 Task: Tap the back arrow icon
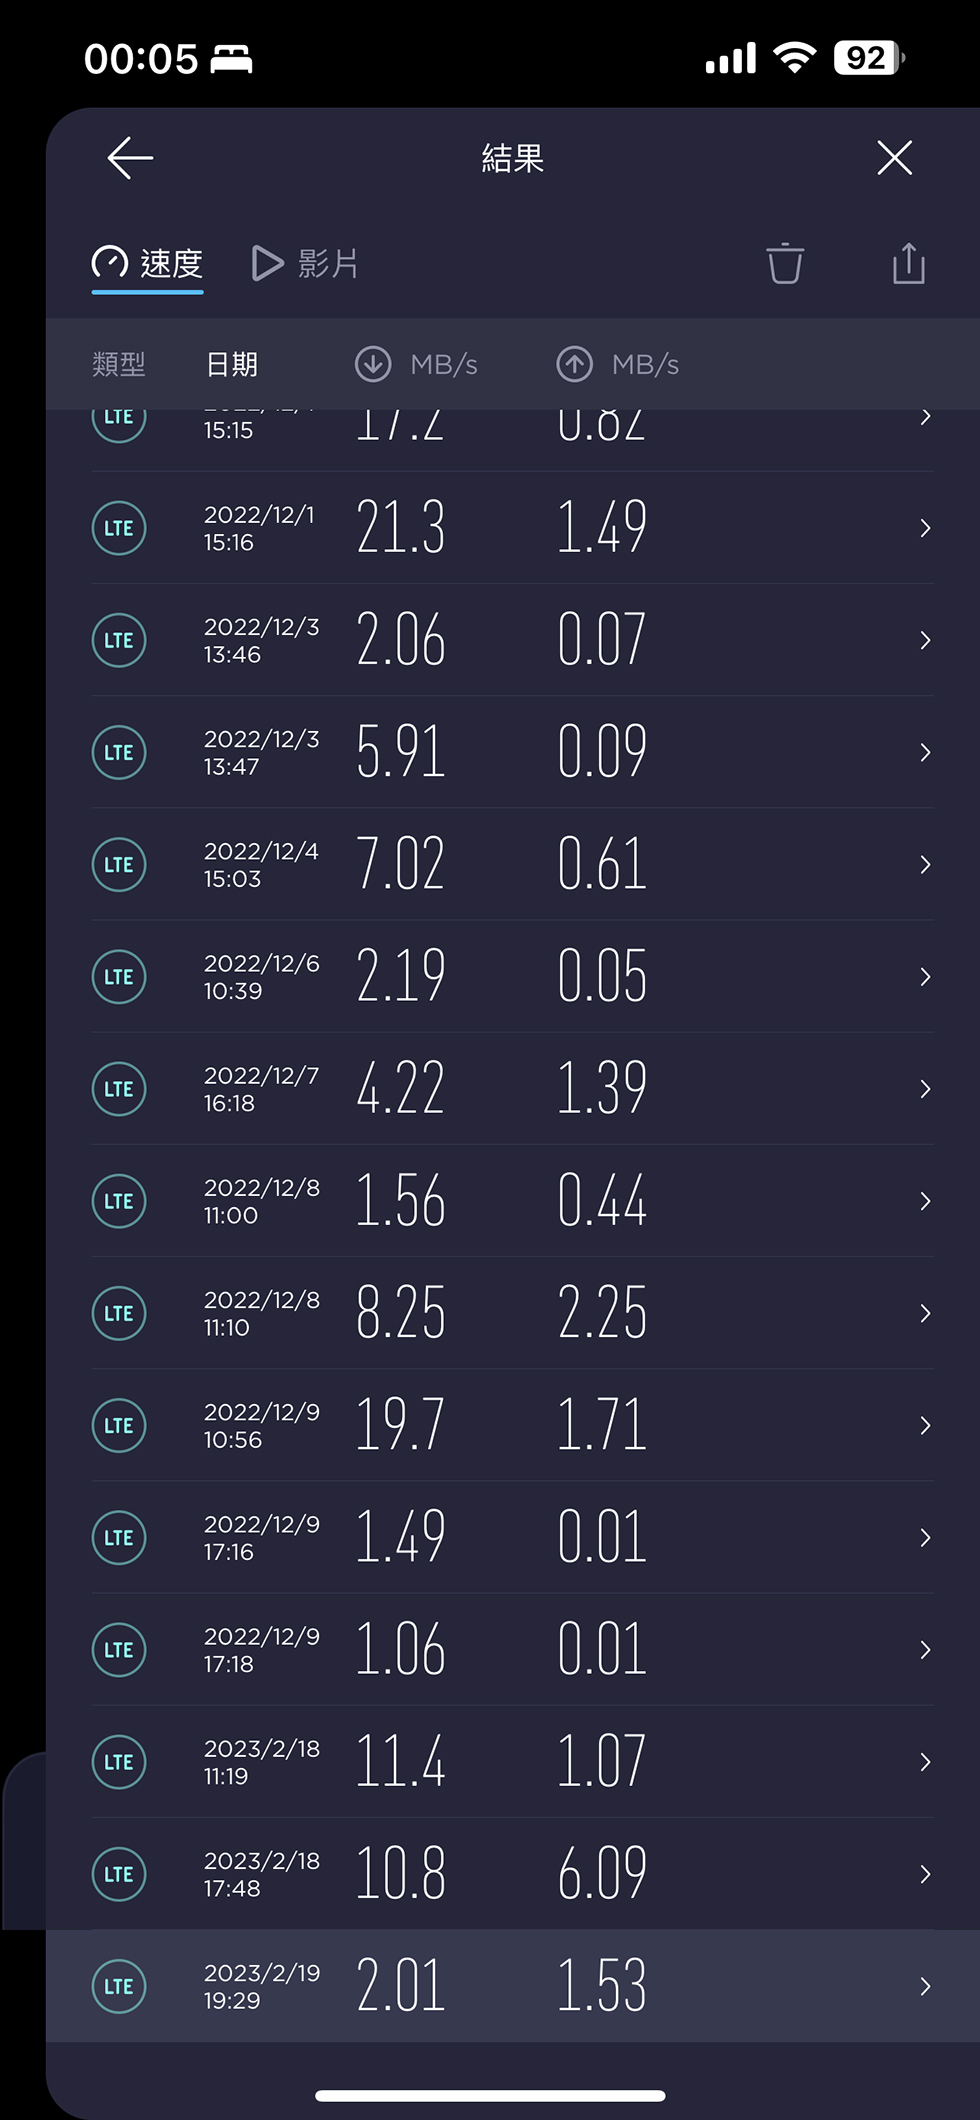click(x=130, y=158)
